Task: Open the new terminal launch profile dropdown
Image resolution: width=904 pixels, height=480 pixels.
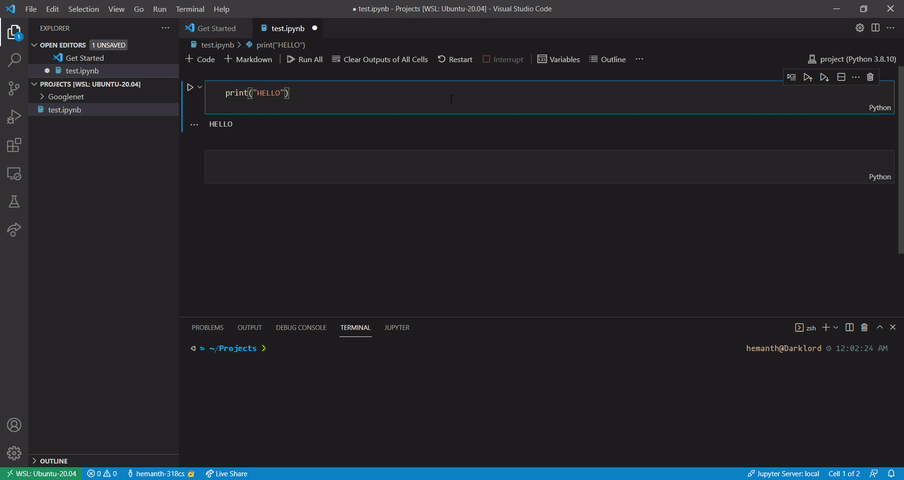Action: tap(835, 327)
